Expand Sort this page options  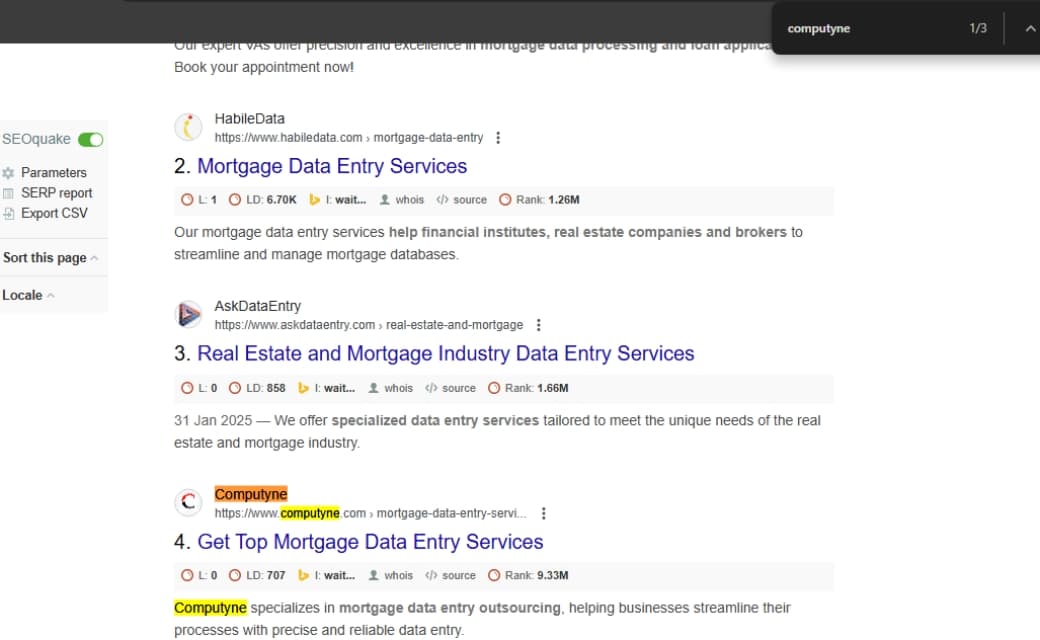(x=50, y=257)
